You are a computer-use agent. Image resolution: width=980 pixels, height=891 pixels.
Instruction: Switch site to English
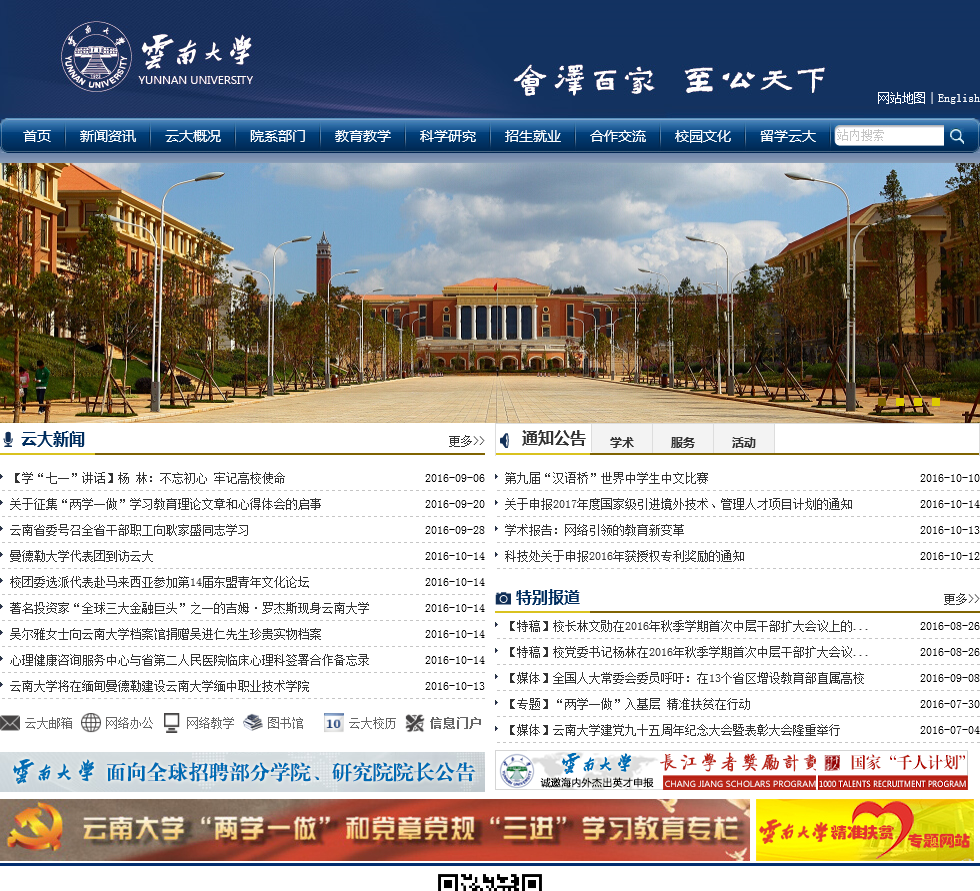[959, 98]
